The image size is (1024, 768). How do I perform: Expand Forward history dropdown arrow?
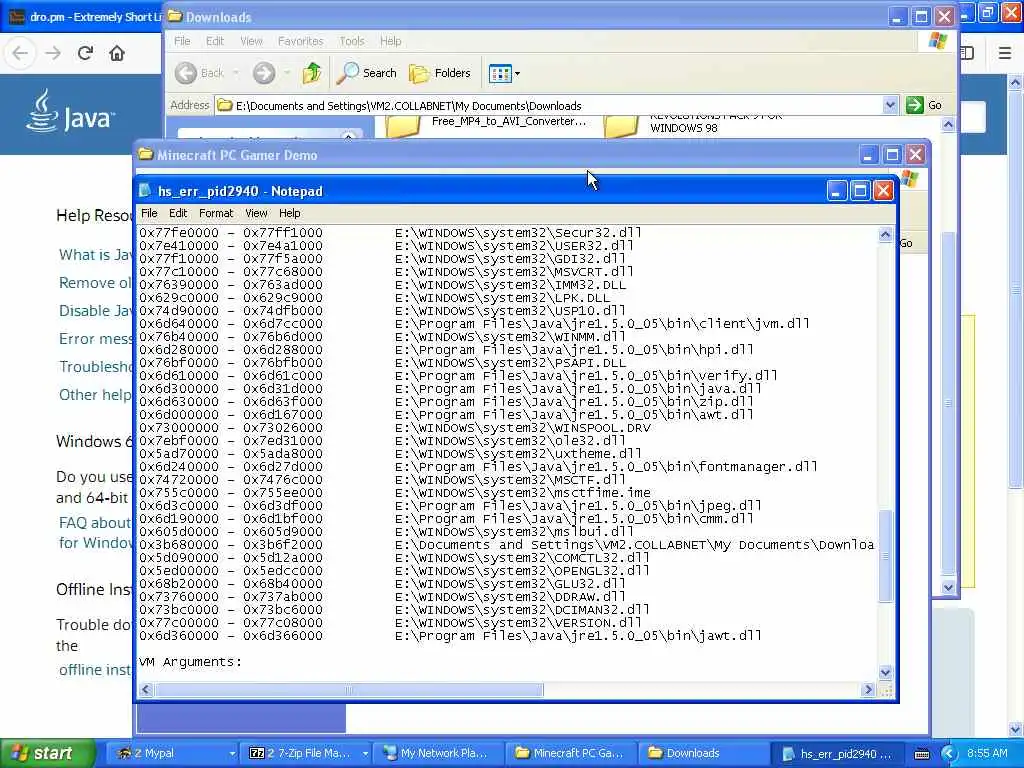(x=287, y=73)
